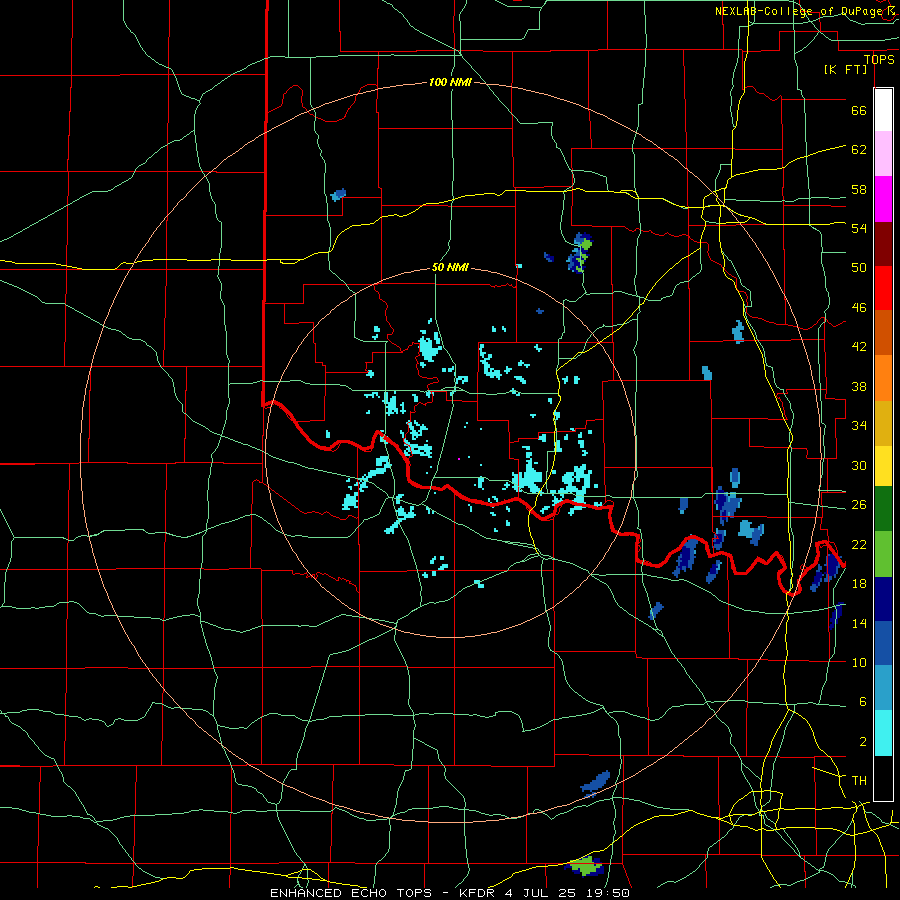The height and width of the screenshot is (900, 900).
Task: Click the 42 scale value
Action: click(859, 347)
